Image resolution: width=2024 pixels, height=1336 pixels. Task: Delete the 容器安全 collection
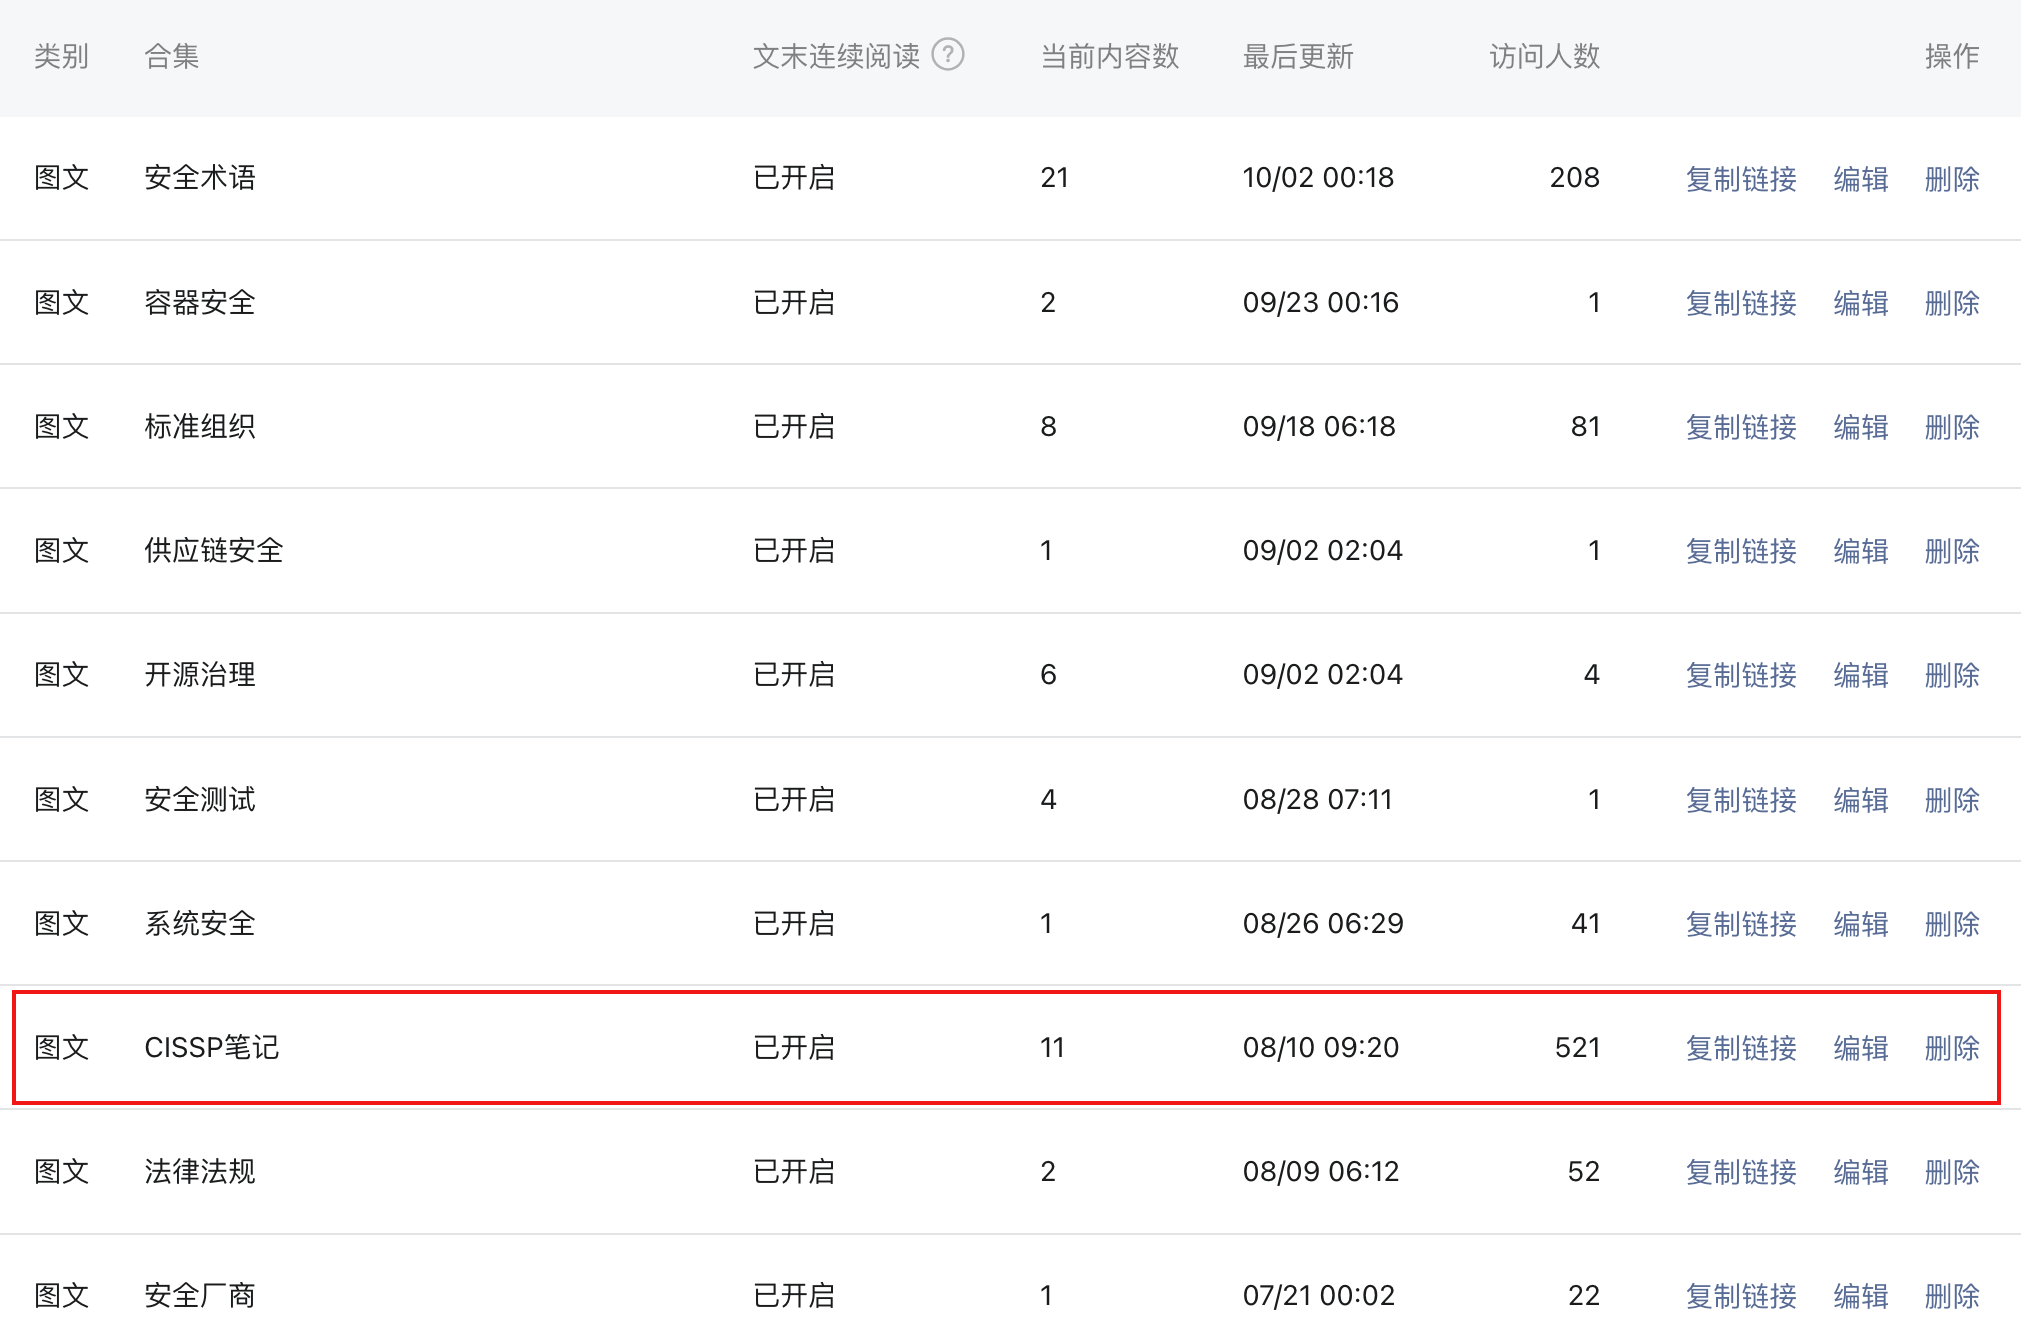point(1951,303)
